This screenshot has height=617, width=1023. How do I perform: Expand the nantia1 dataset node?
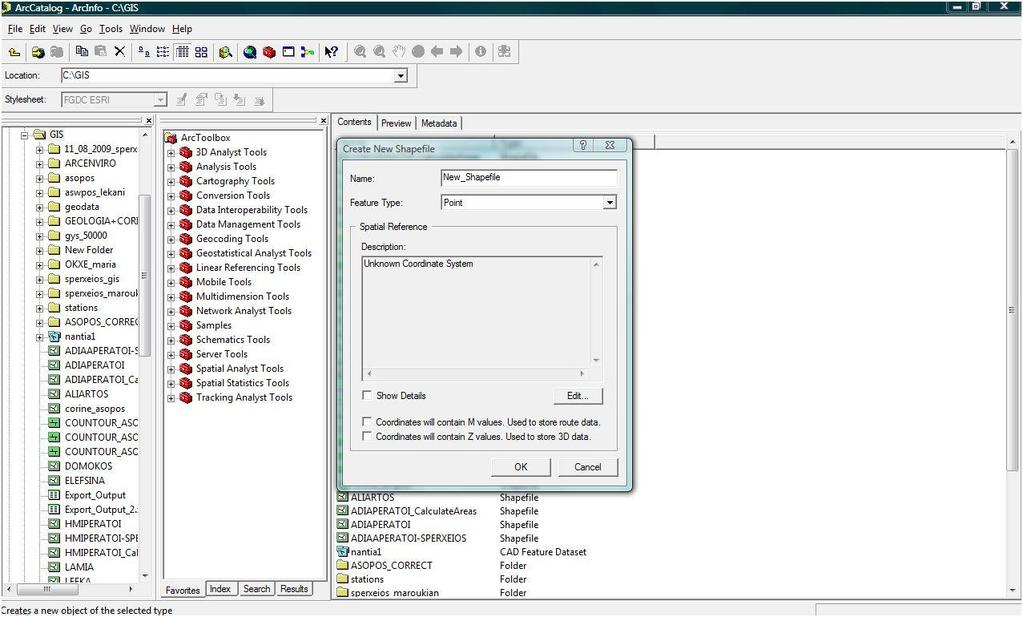[39, 337]
